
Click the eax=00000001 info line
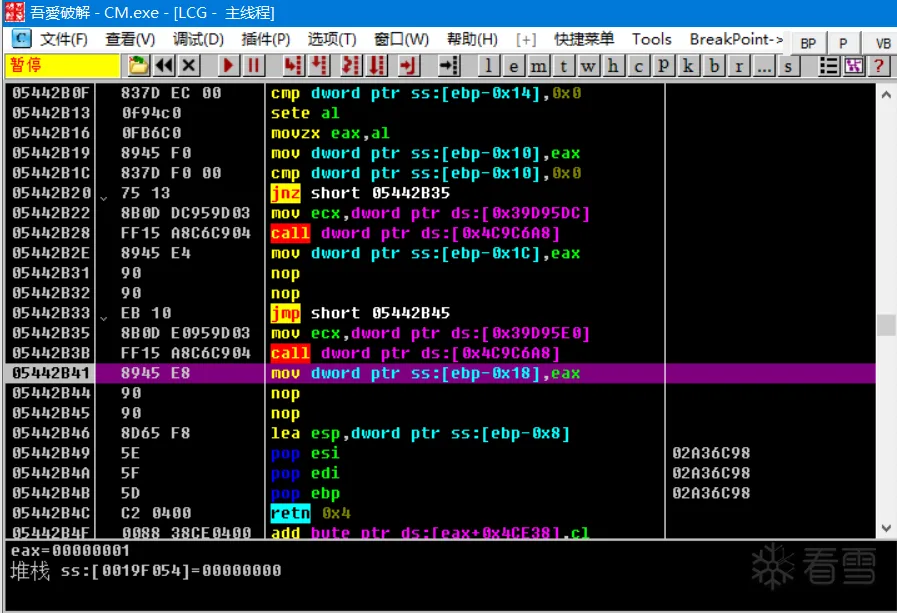(70, 551)
